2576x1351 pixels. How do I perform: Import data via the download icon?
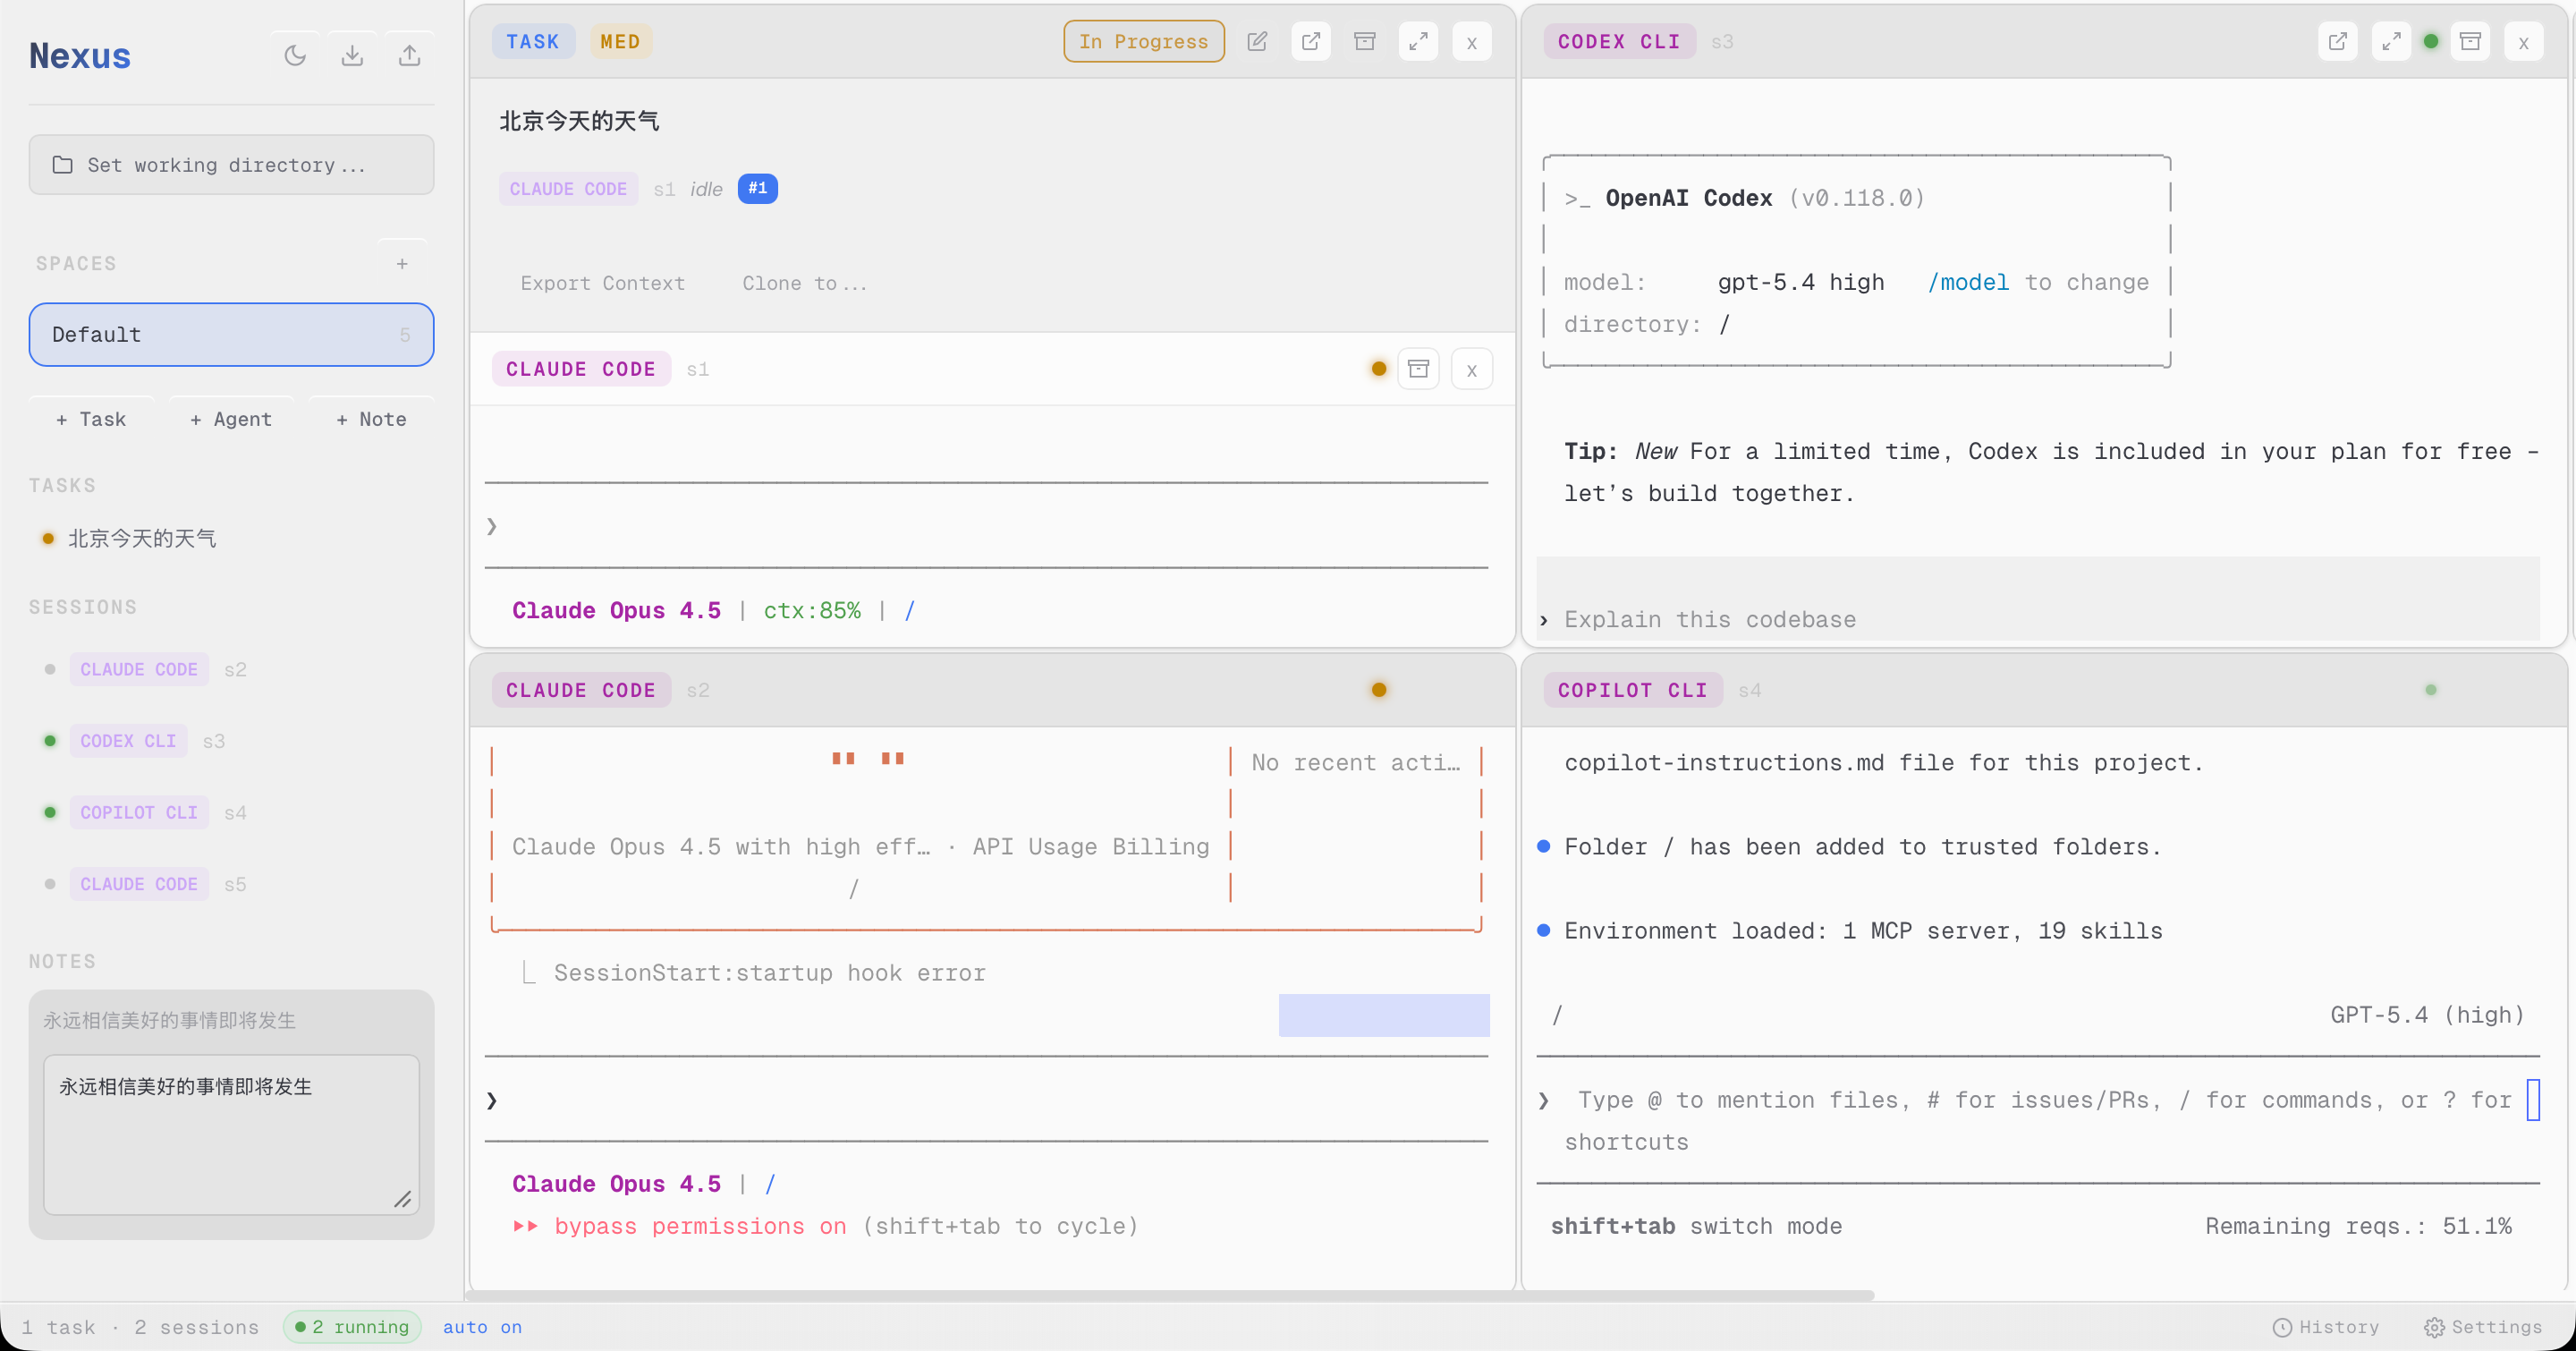coord(352,55)
